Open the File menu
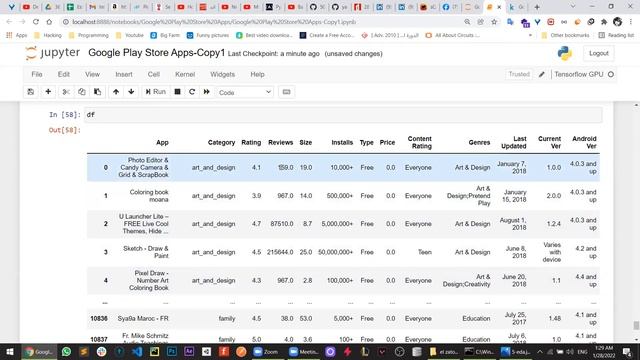This screenshot has width=640, height=360. point(37,74)
